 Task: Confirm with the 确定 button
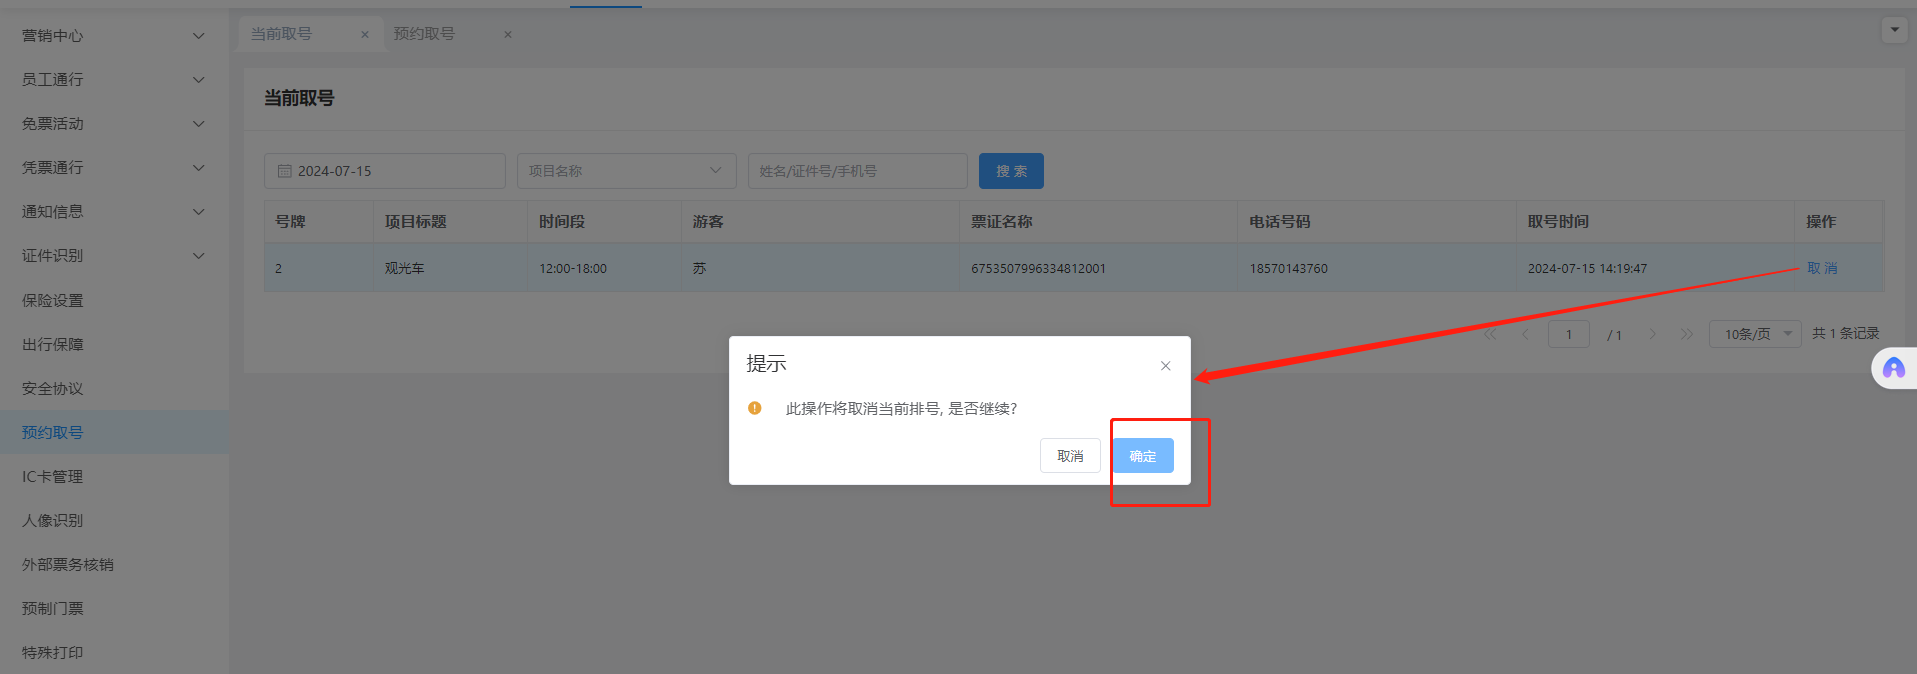pos(1143,456)
